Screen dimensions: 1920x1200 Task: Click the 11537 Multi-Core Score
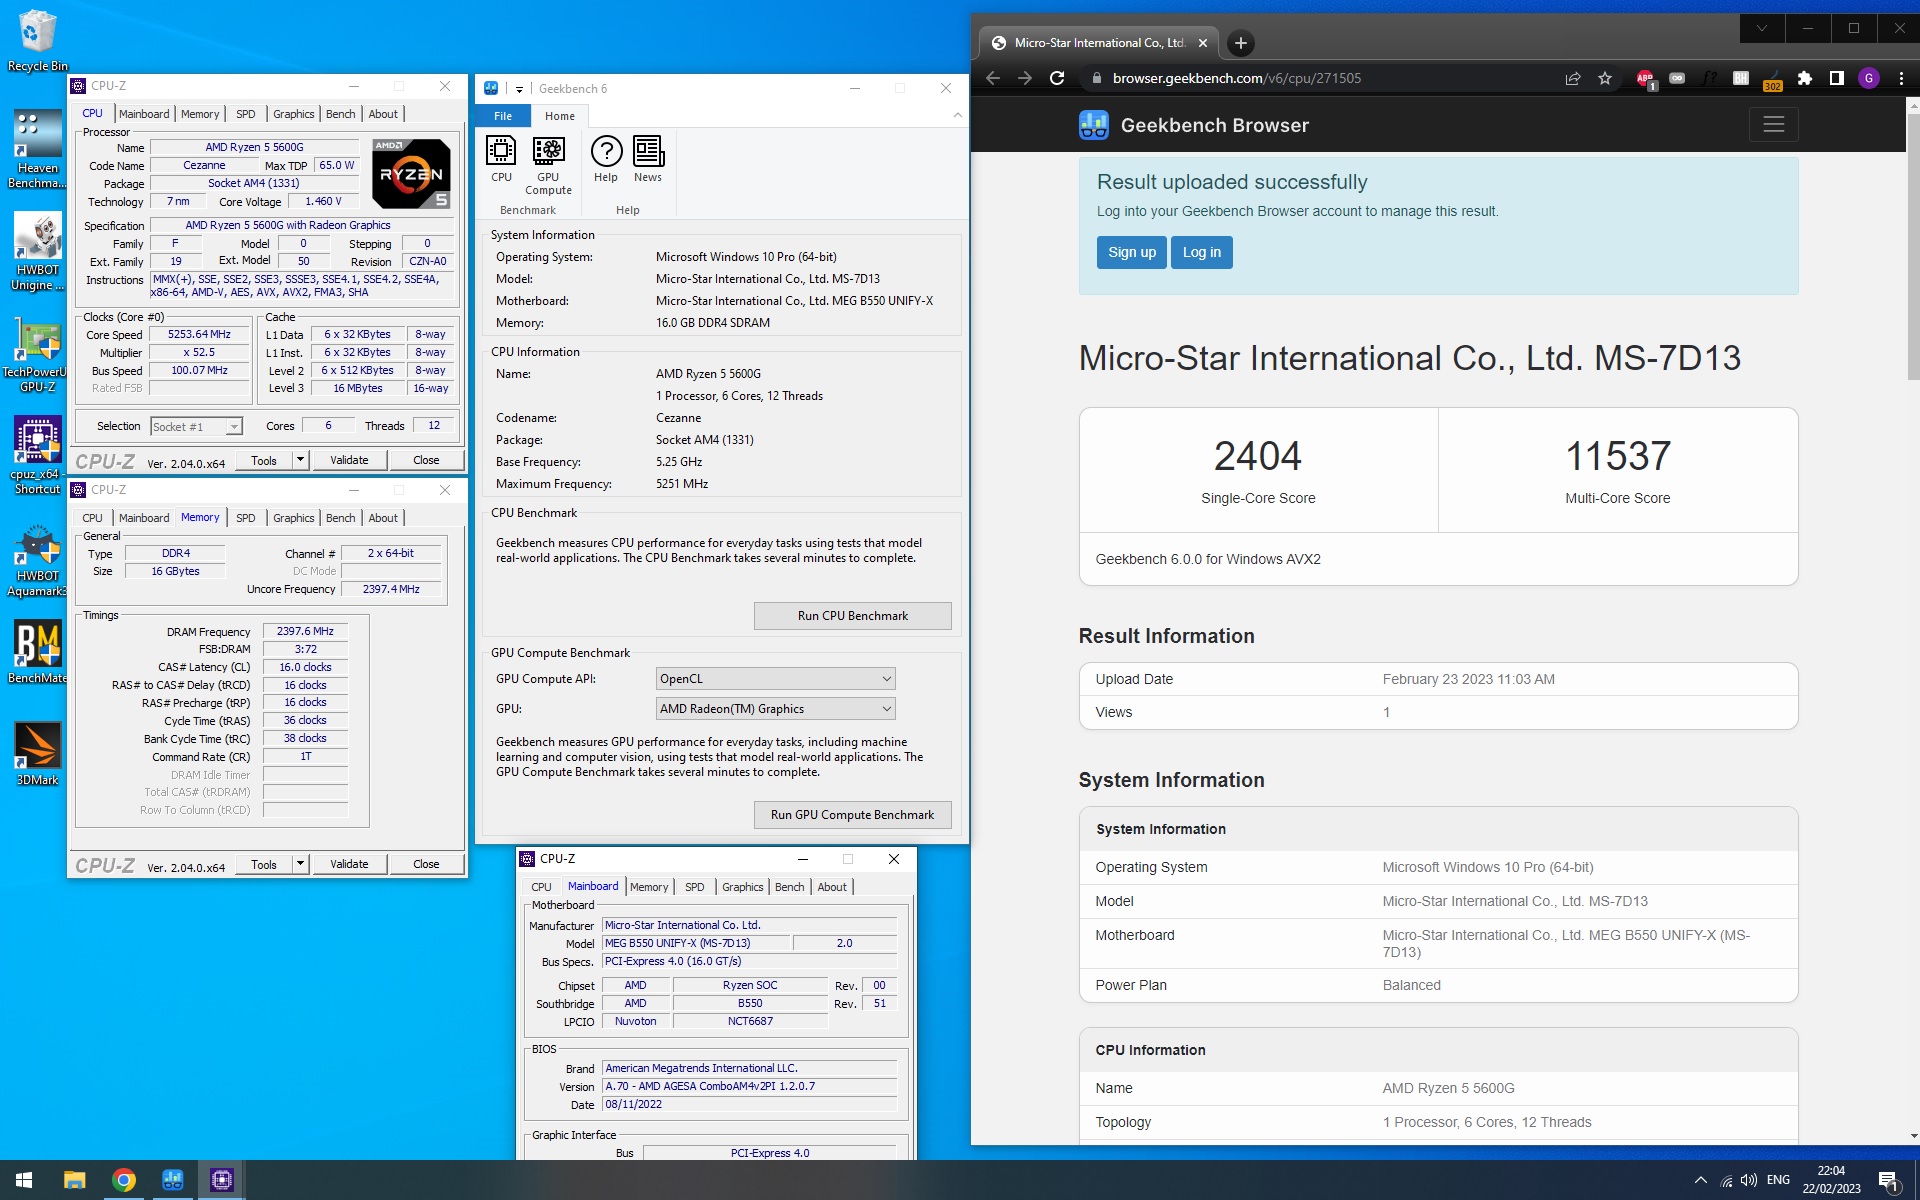coord(1618,457)
